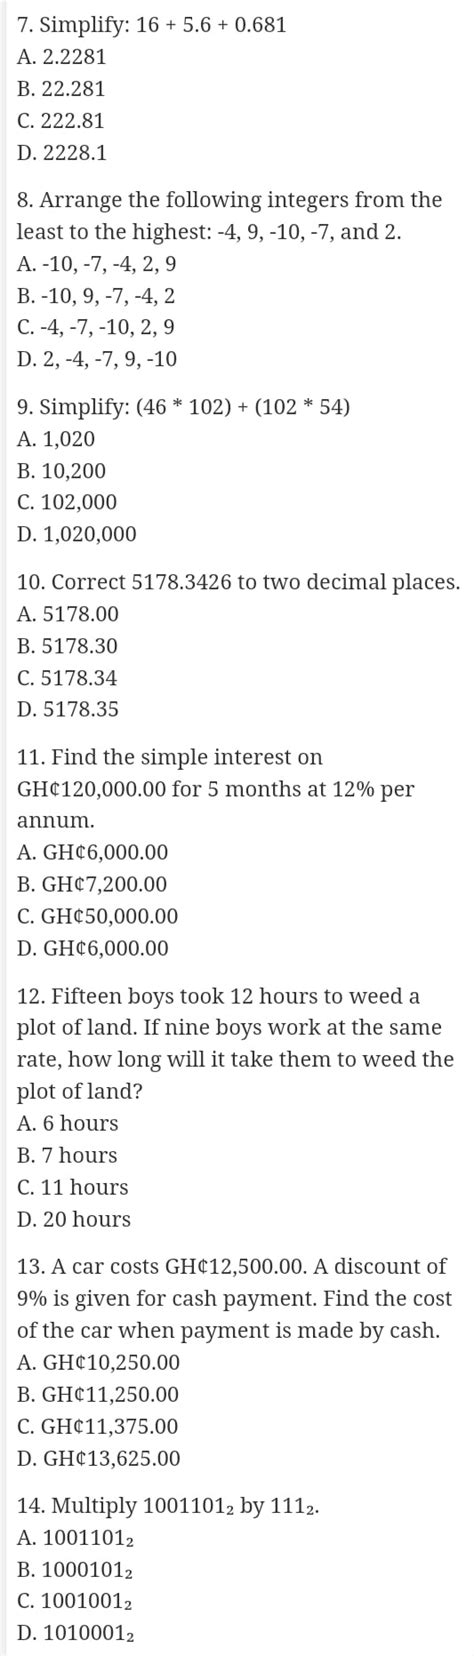Viewport: 474px width, 1656px height.
Task: Select option D. 2228.1
Action: tap(62, 153)
